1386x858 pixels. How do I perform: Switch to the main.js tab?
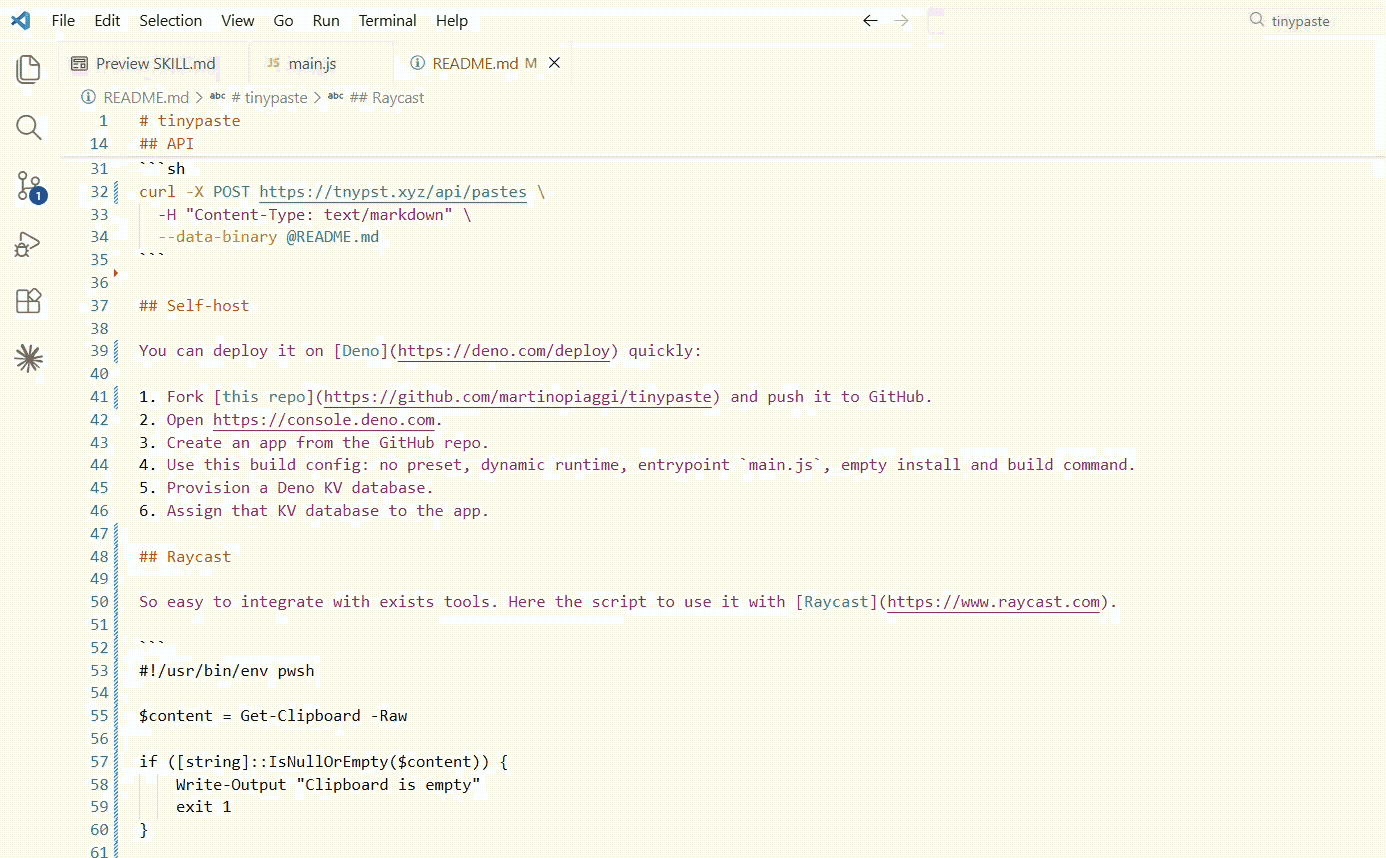[320, 63]
